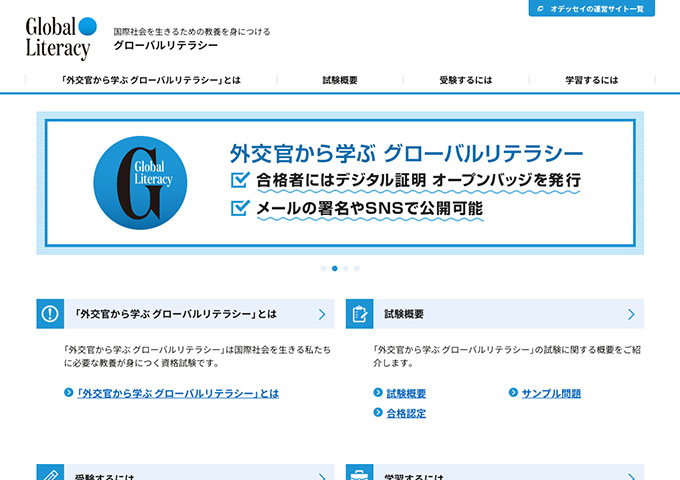Click arrow bullet before 合格認定 link
This screenshot has width=680, height=480.
[378, 412]
